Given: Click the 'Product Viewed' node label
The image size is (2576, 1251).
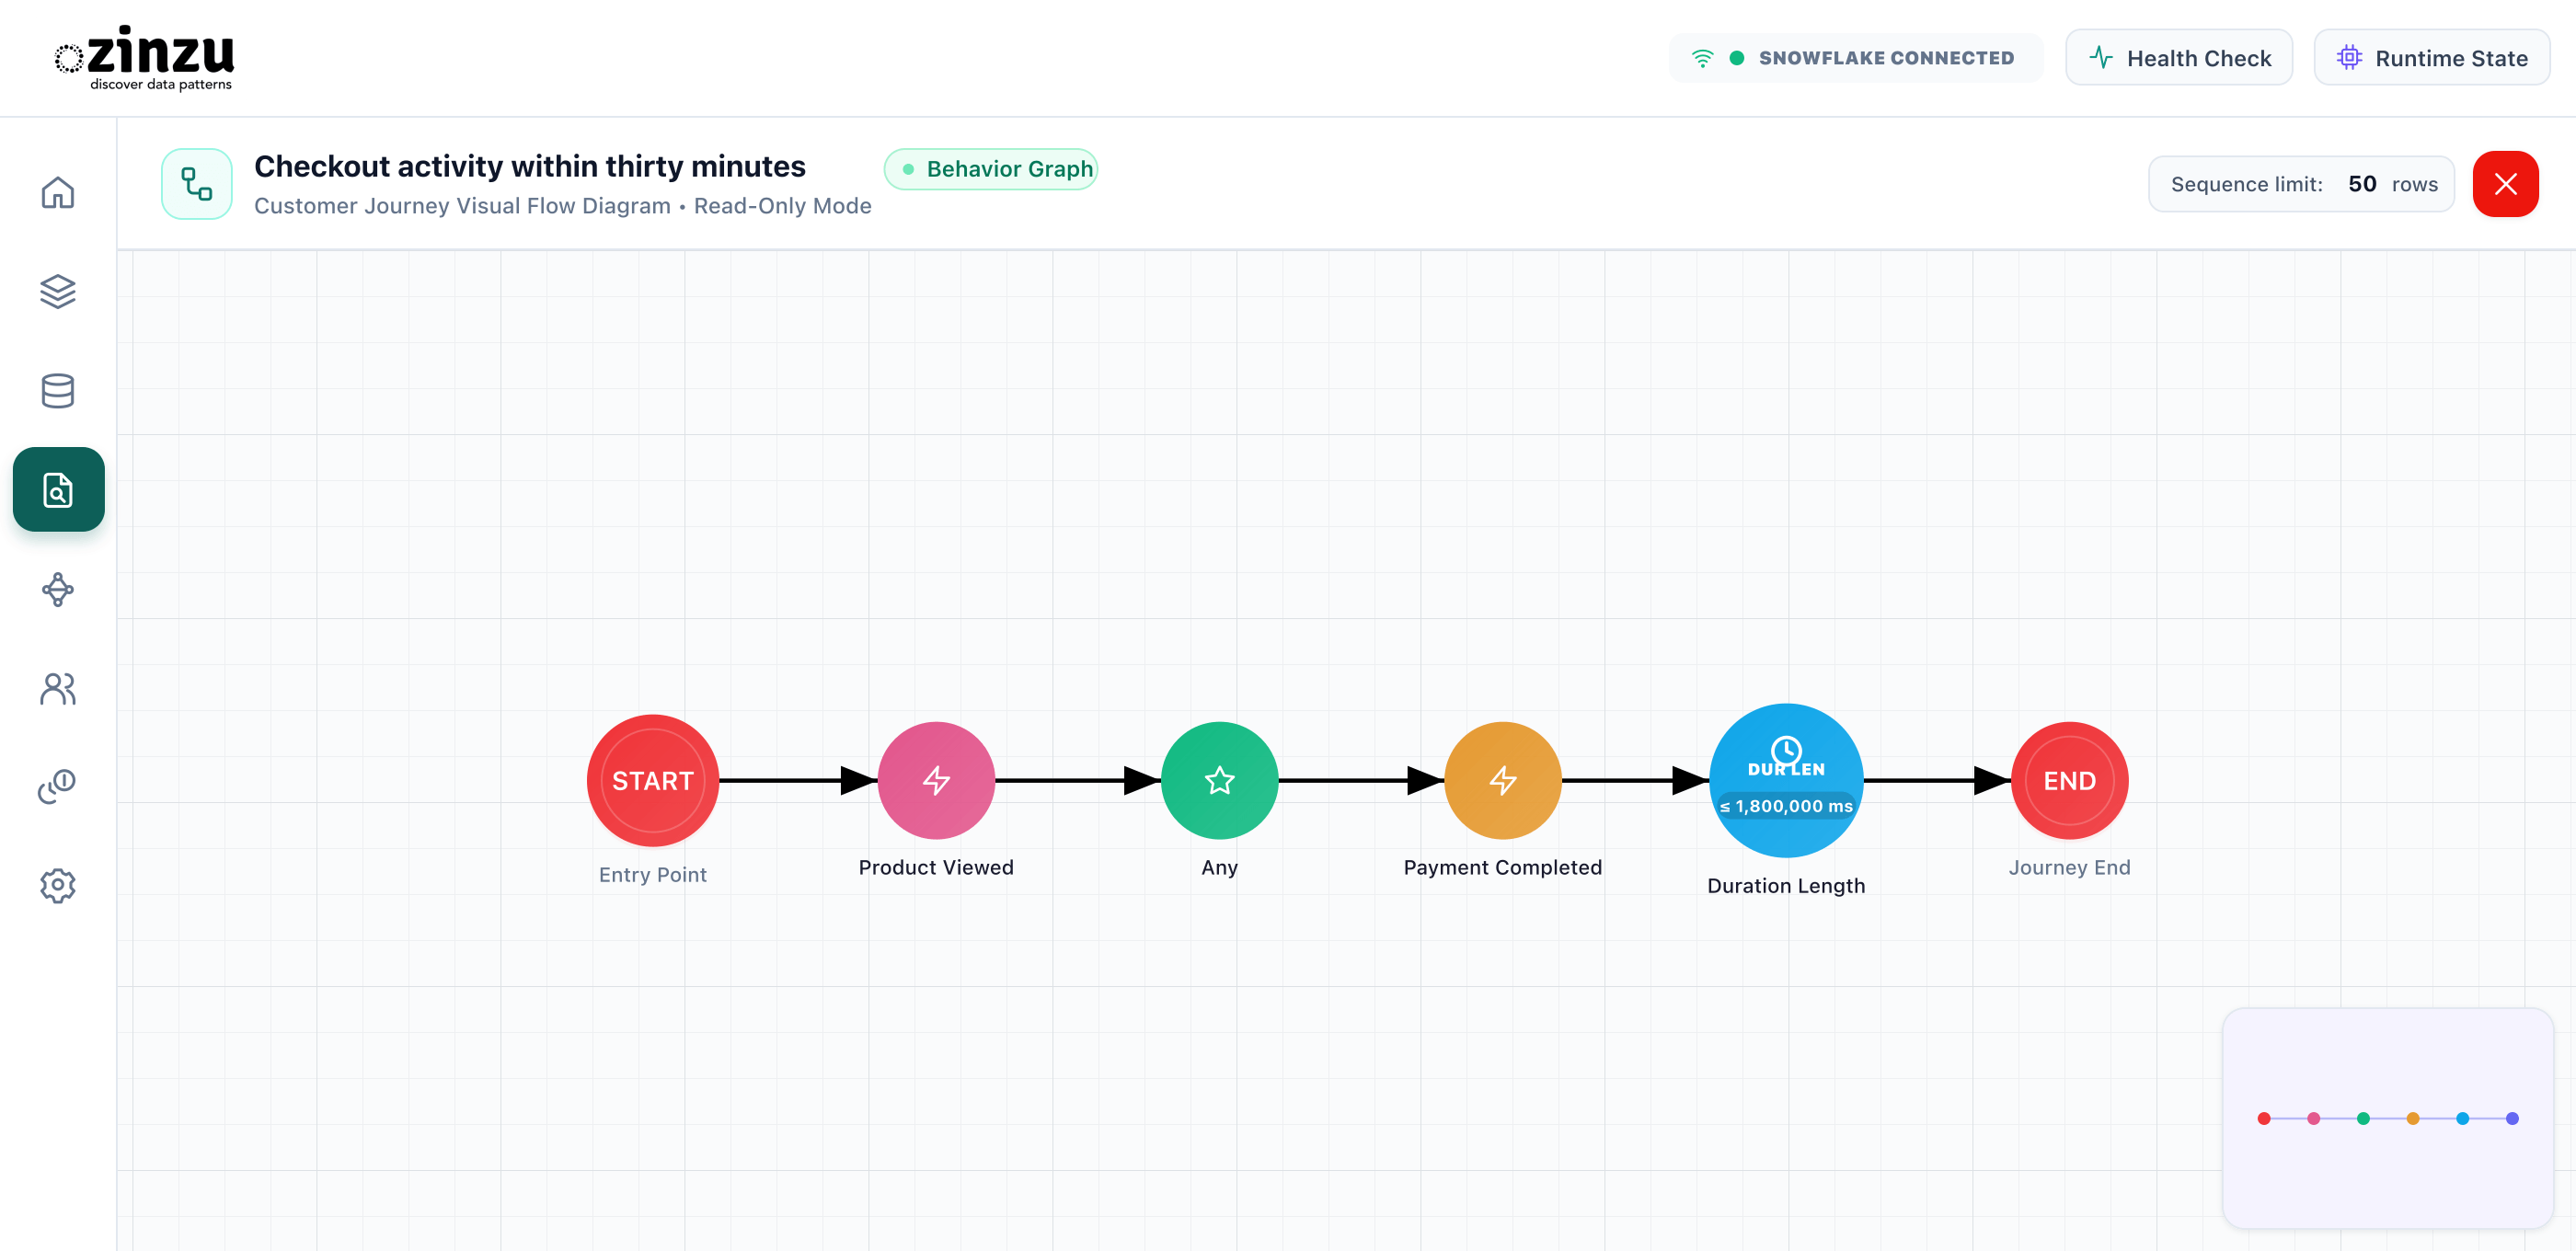Looking at the screenshot, I should [x=936, y=867].
